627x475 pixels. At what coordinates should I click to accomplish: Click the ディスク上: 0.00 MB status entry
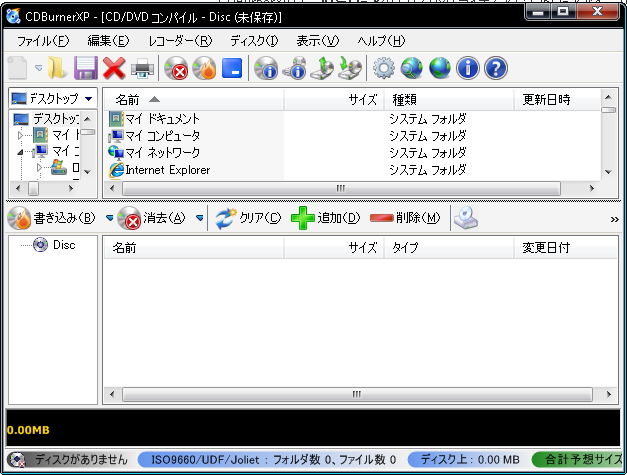coord(468,460)
